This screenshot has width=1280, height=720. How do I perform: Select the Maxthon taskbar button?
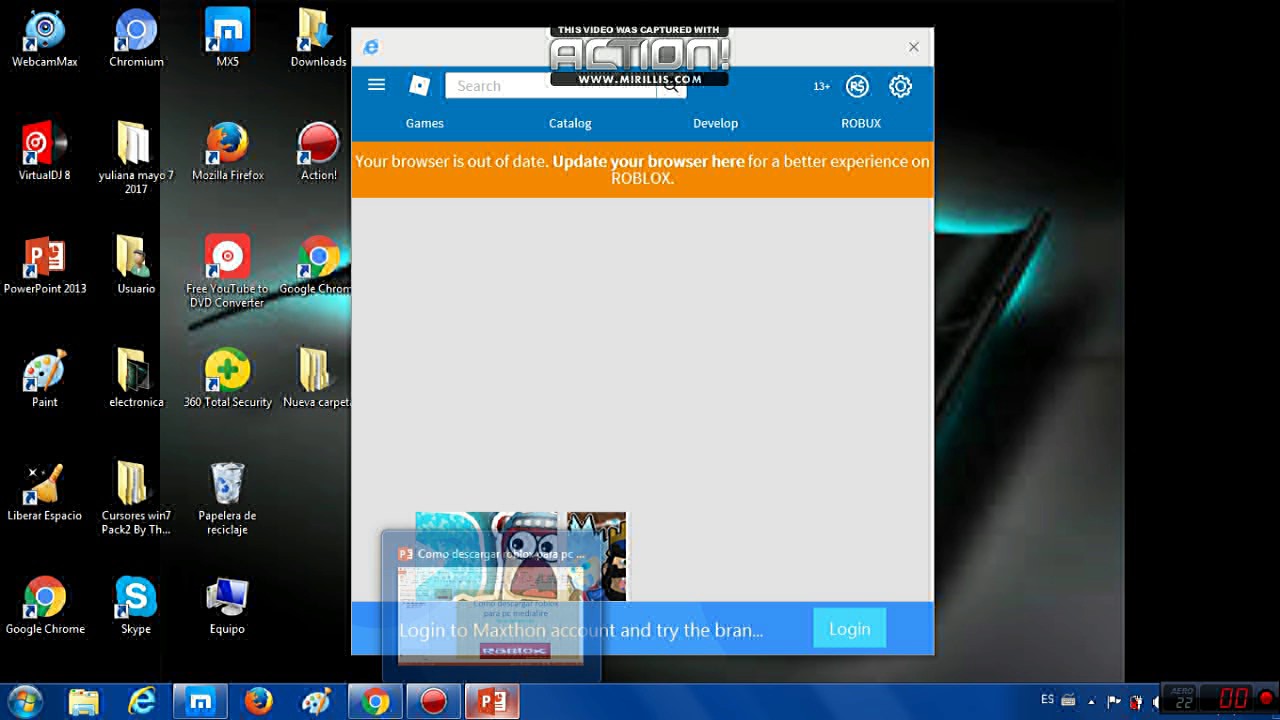pyautogui.click(x=201, y=702)
